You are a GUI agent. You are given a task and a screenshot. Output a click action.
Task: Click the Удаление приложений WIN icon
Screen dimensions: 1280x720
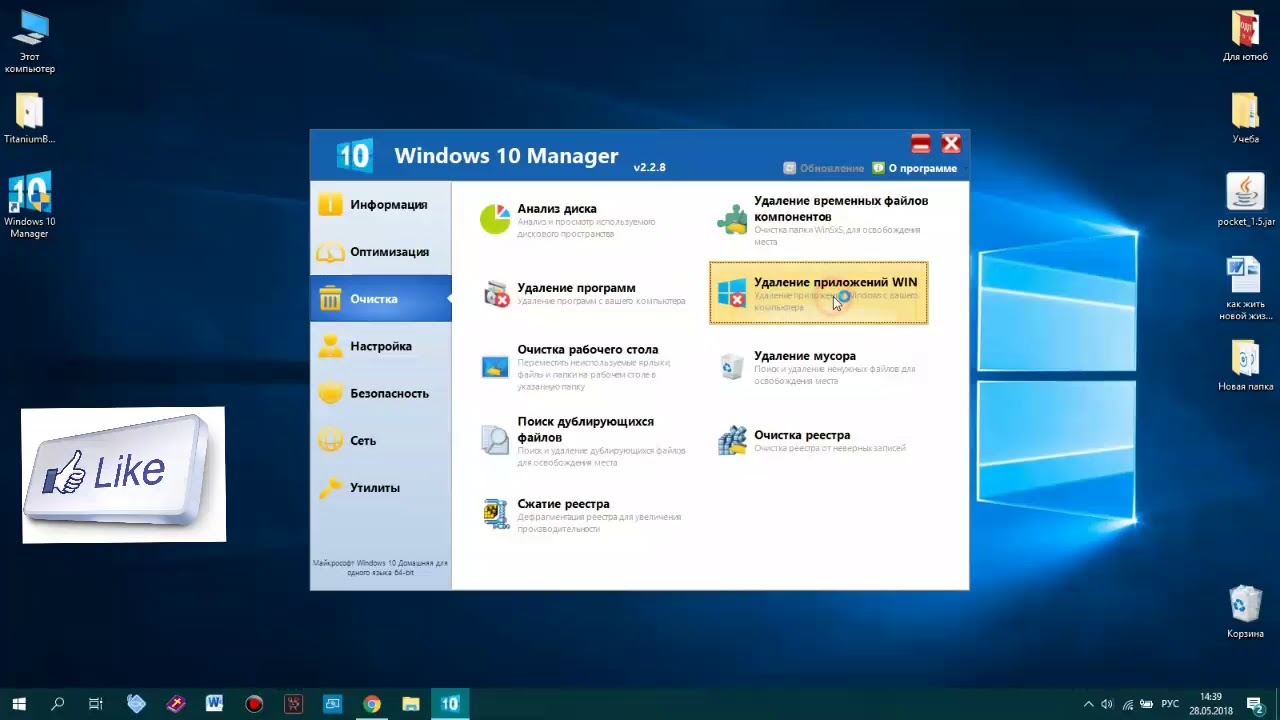(x=732, y=294)
